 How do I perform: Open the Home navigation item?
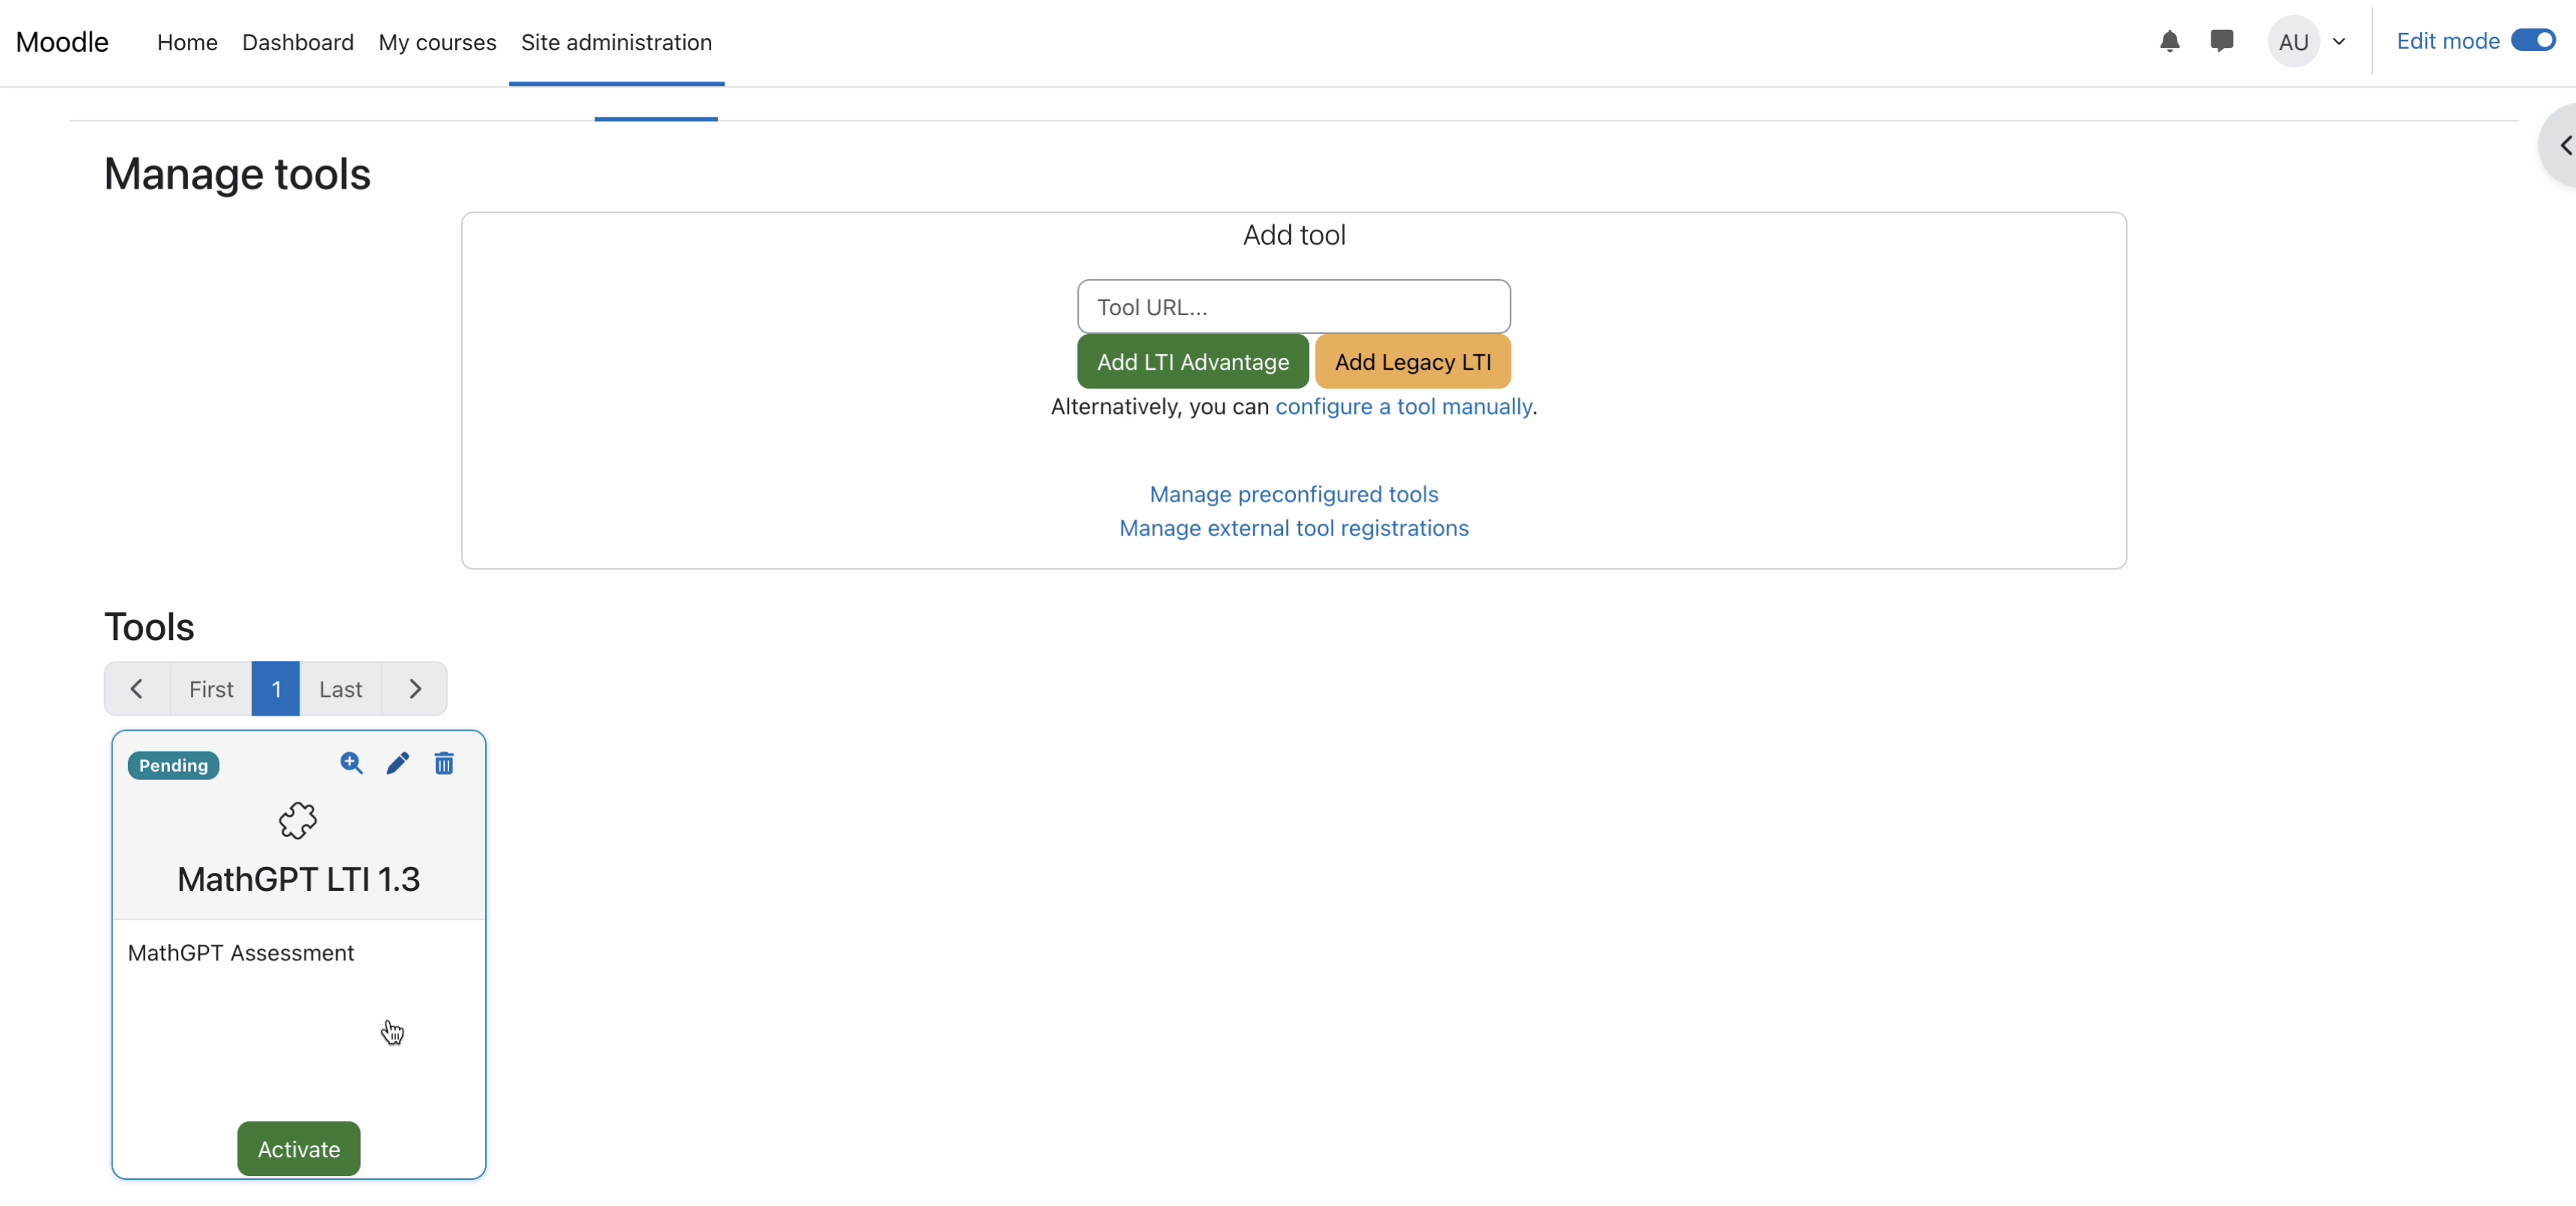coord(187,42)
